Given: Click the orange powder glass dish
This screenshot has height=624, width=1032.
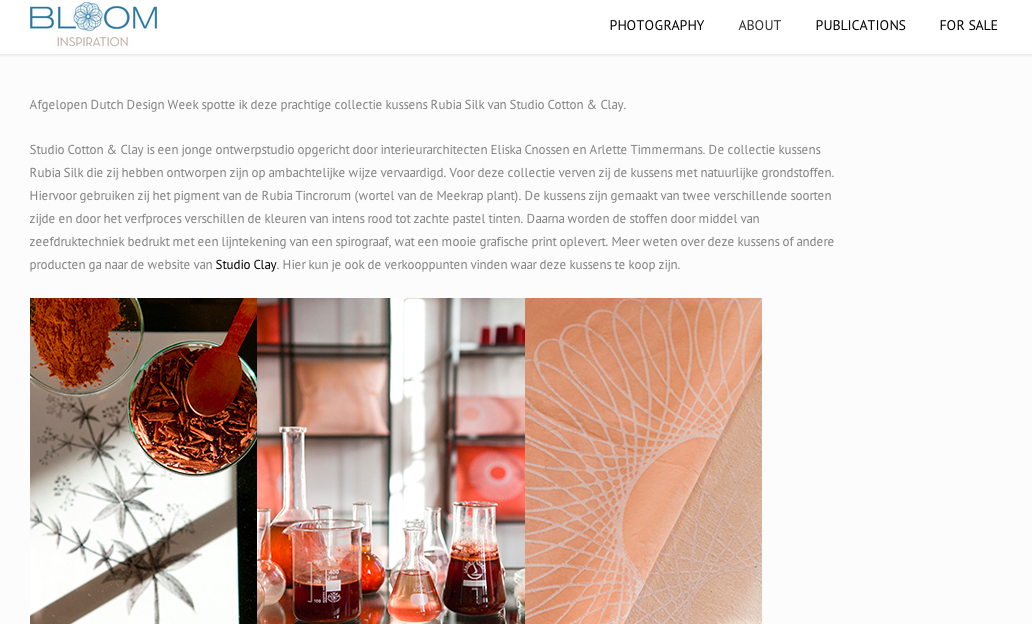Looking at the screenshot, I should click(x=86, y=344).
